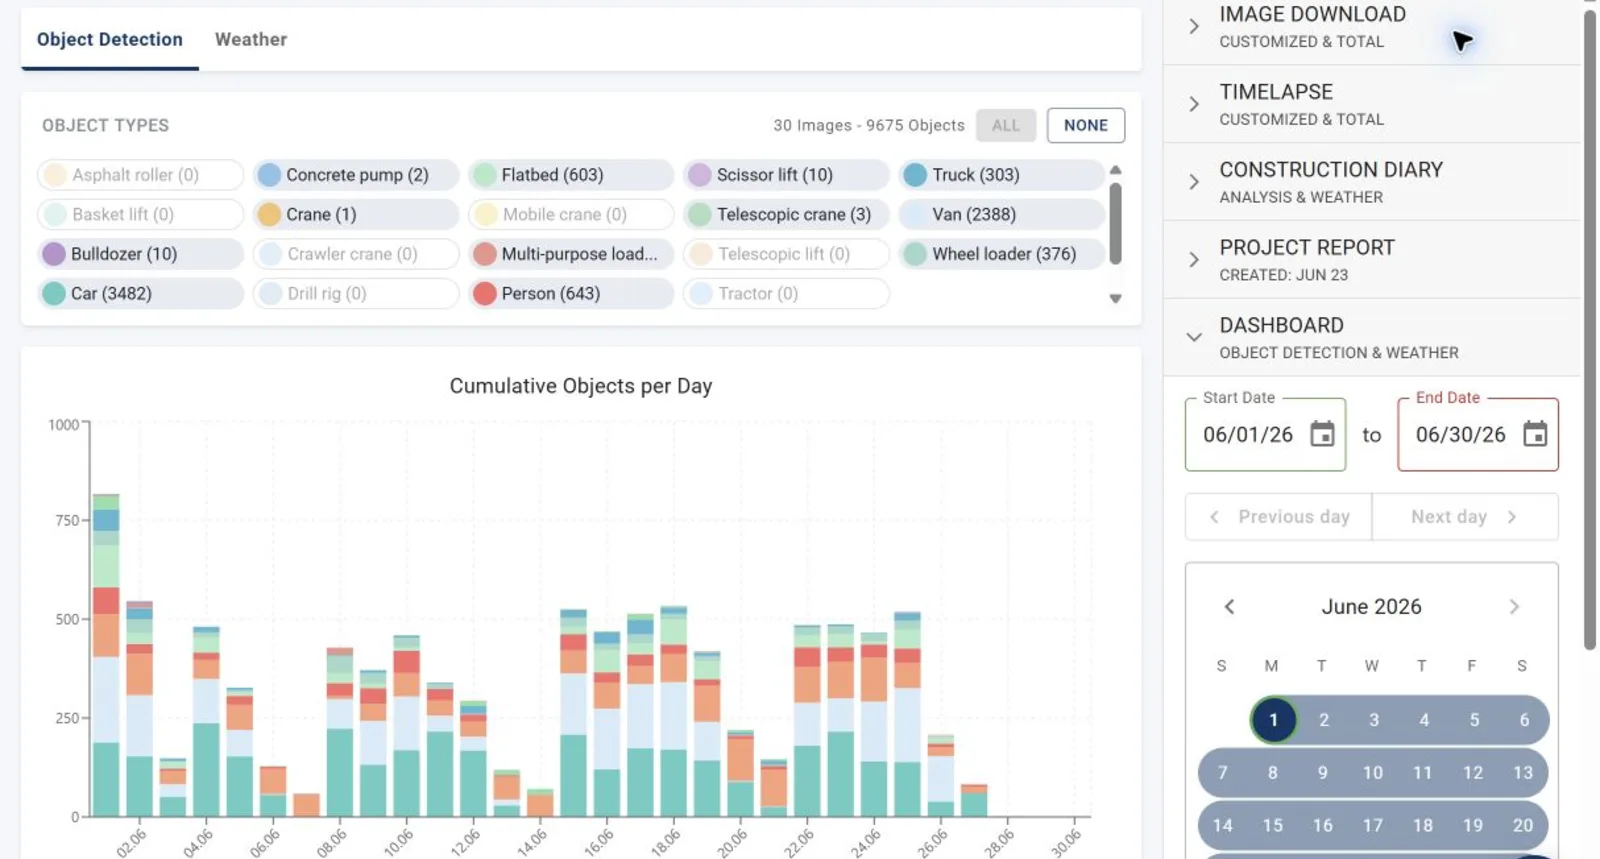The image size is (1600, 859).
Task: Open the Start Date calendar icon
Action: point(1322,434)
